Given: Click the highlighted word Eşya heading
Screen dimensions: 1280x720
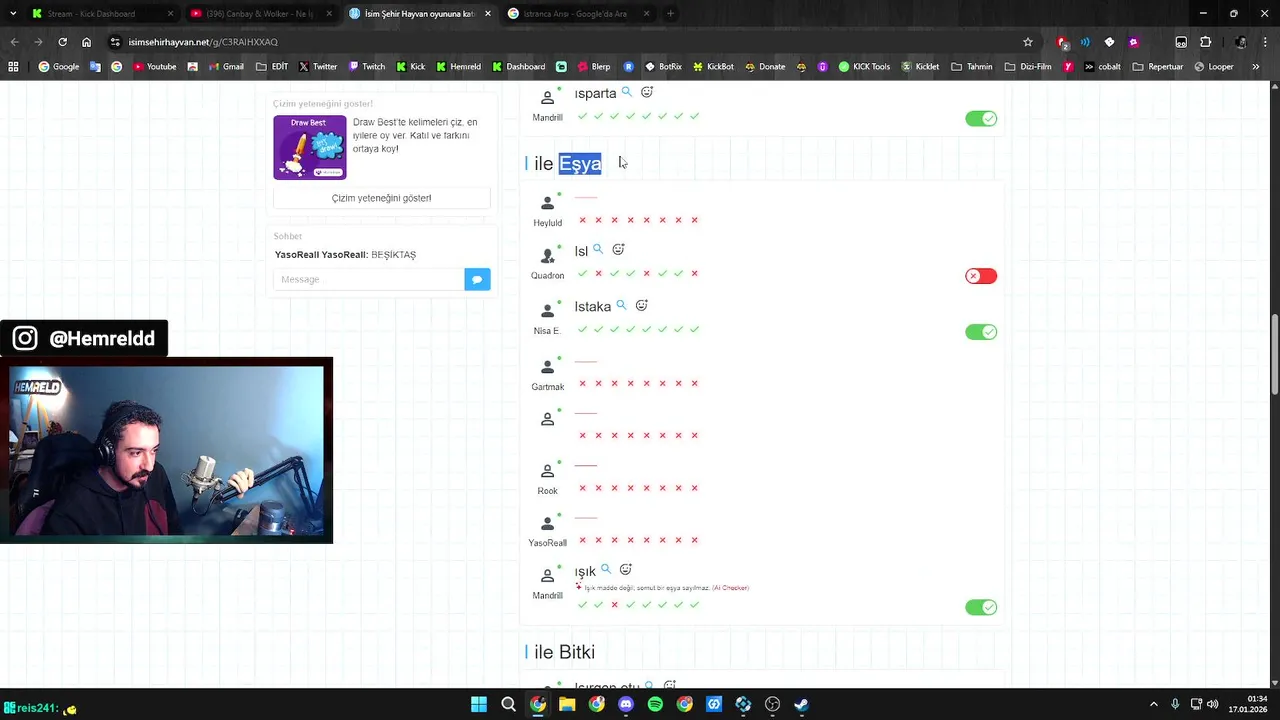Looking at the screenshot, I should [580, 163].
